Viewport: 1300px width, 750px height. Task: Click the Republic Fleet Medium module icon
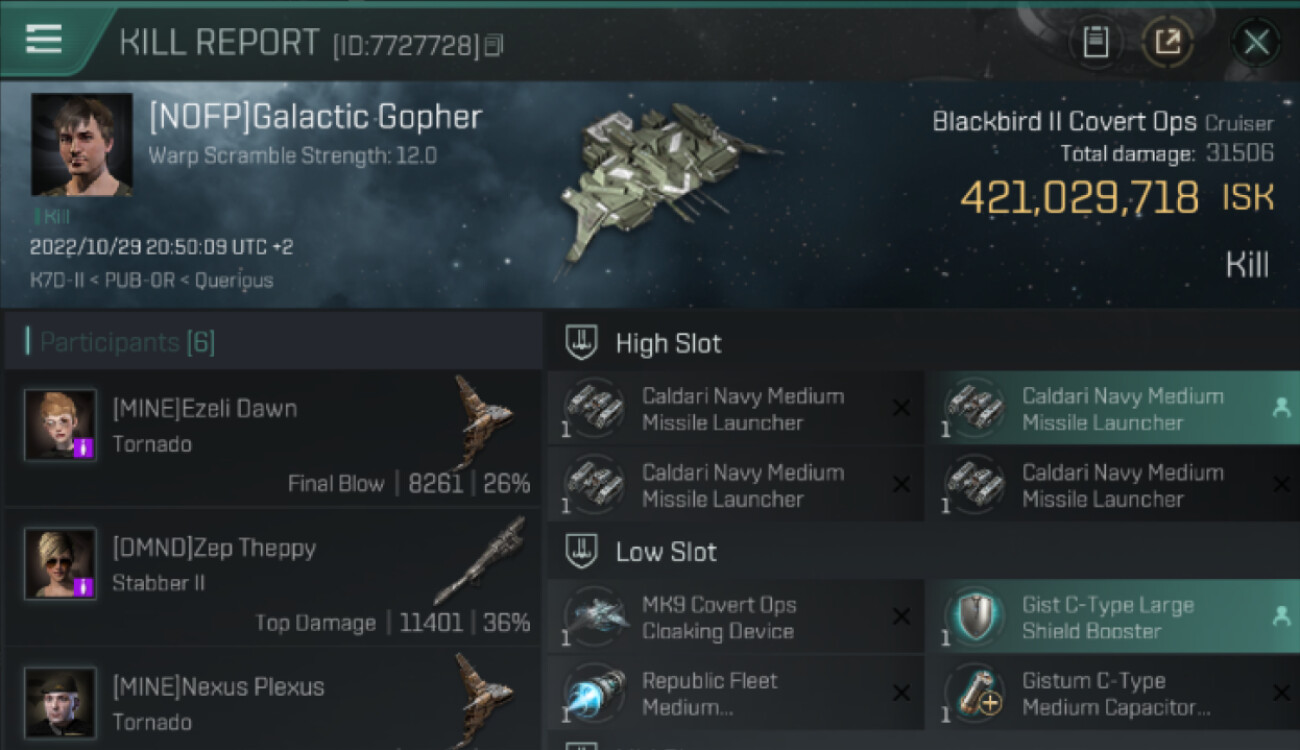(596, 693)
